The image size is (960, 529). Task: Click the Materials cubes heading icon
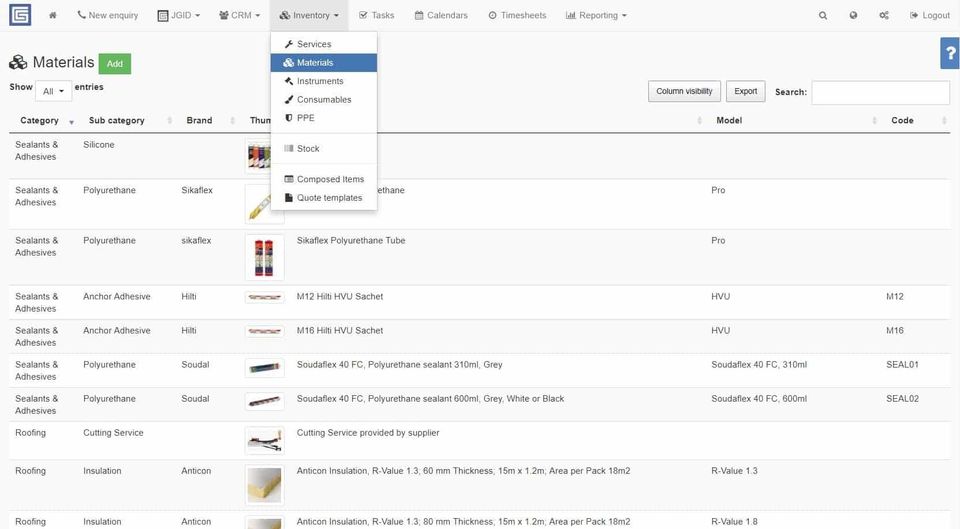tap(18, 62)
